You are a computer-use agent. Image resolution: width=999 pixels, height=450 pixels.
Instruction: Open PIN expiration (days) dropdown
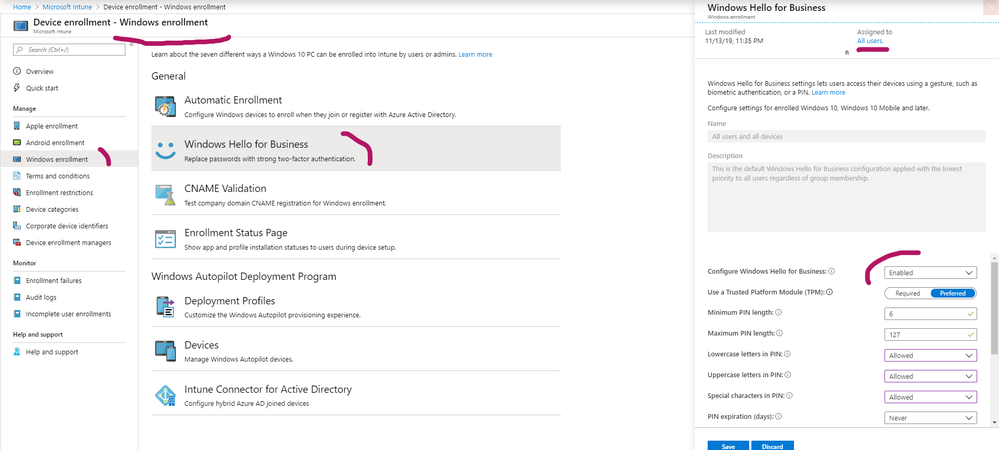pos(930,417)
